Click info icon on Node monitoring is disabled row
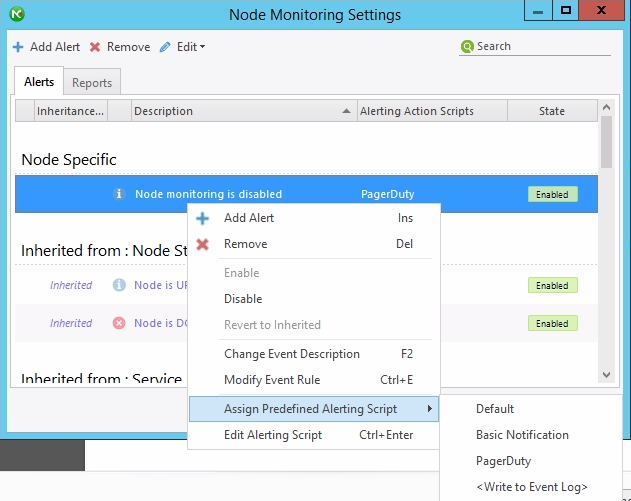This screenshot has width=631, height=501. click(119, 194)
